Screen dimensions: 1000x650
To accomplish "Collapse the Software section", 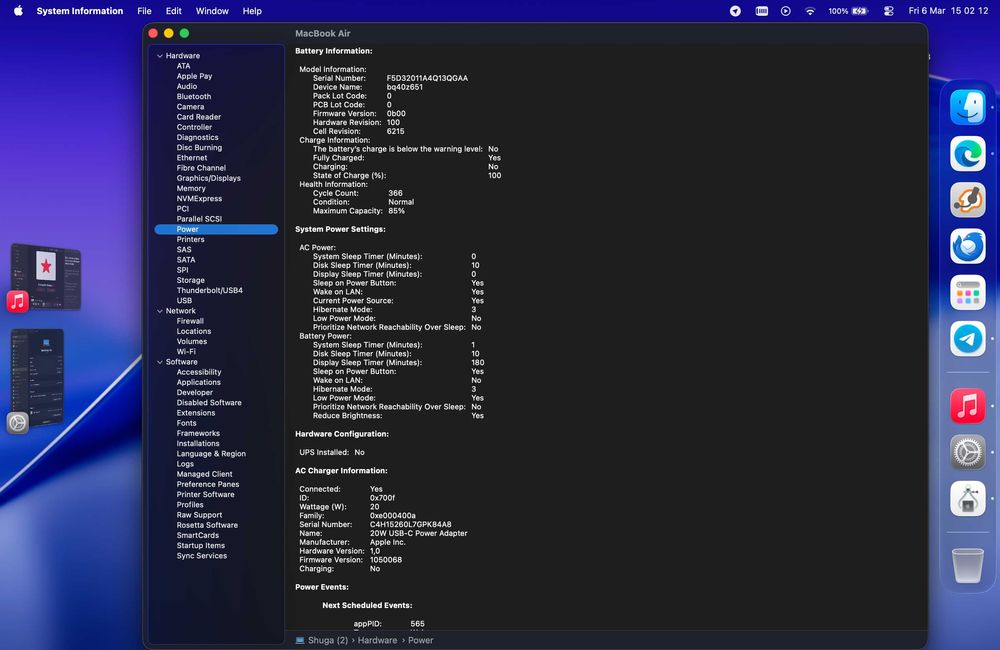I will 159,362.
